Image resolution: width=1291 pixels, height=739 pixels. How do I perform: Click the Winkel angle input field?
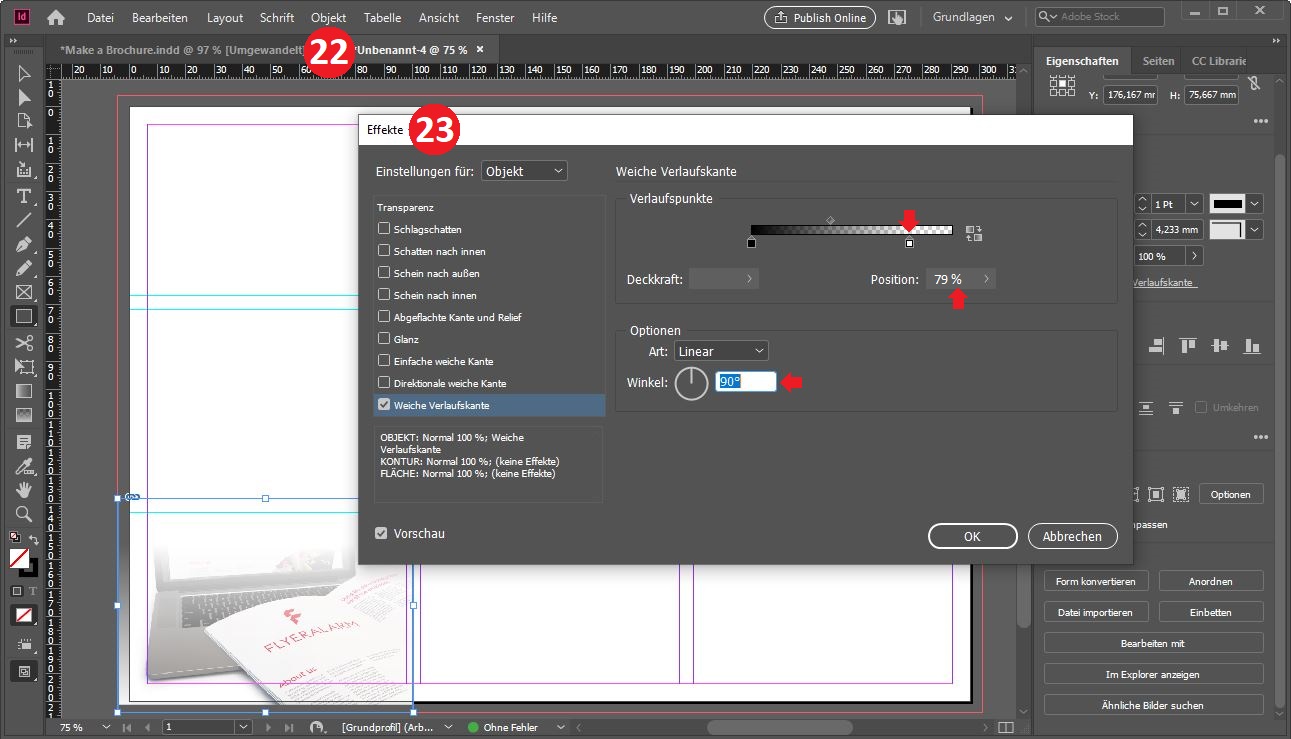(x=745, y=382)
